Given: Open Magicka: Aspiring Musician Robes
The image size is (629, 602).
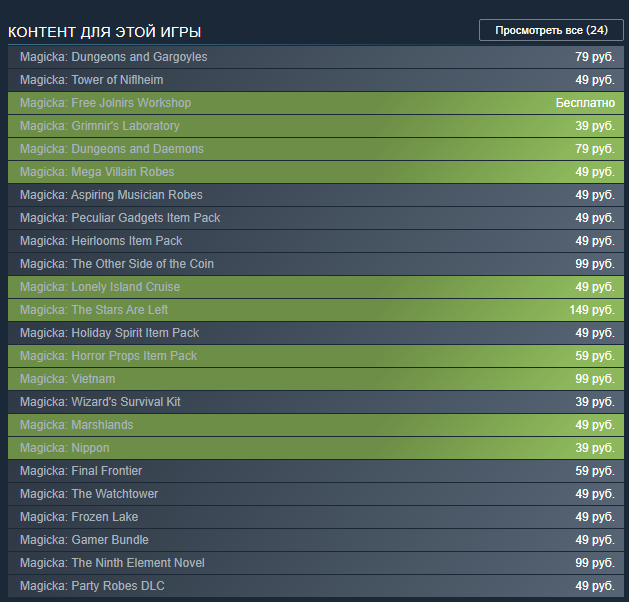Looking at the screenshot, I should point(316,195).
